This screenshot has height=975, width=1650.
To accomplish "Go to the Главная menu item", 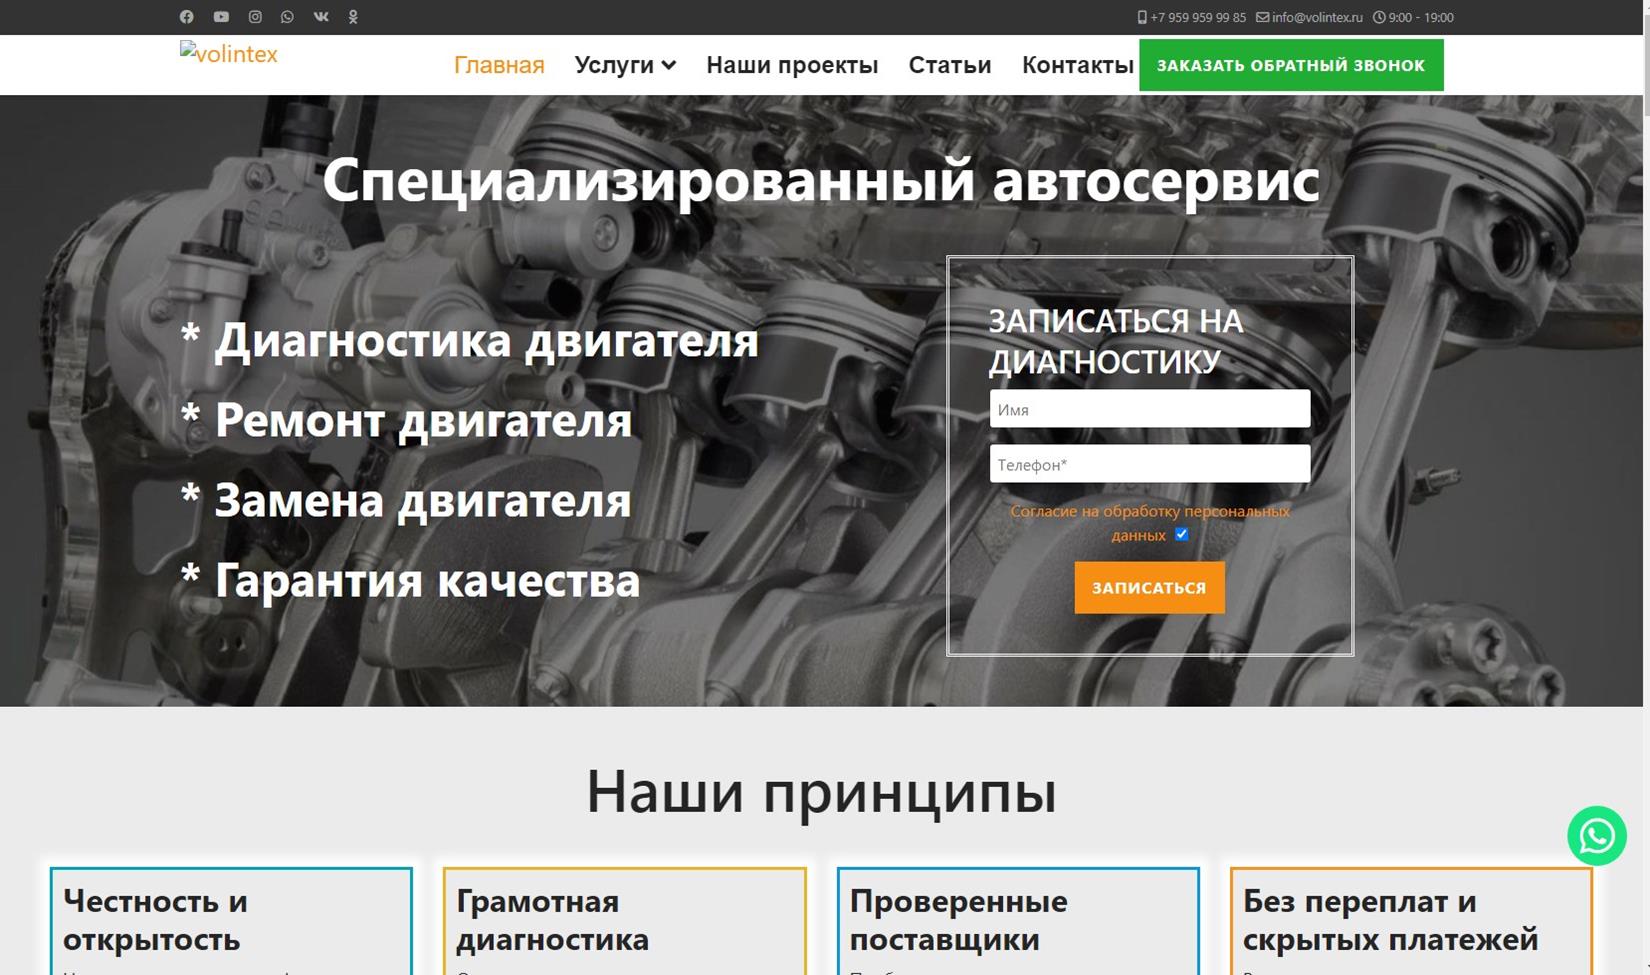I will [499, 65].
